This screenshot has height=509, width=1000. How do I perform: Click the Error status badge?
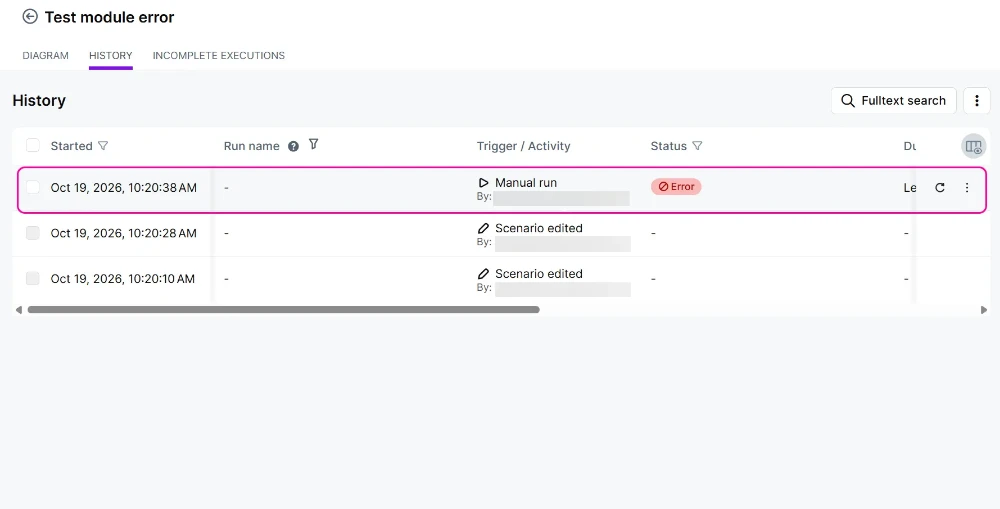click(x=676, y=186)
